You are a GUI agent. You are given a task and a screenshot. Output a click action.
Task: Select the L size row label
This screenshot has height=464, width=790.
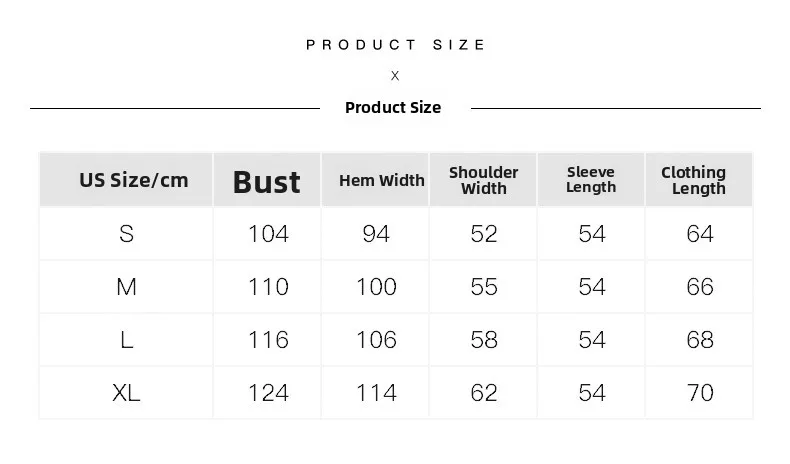click(x=126, y=340)
